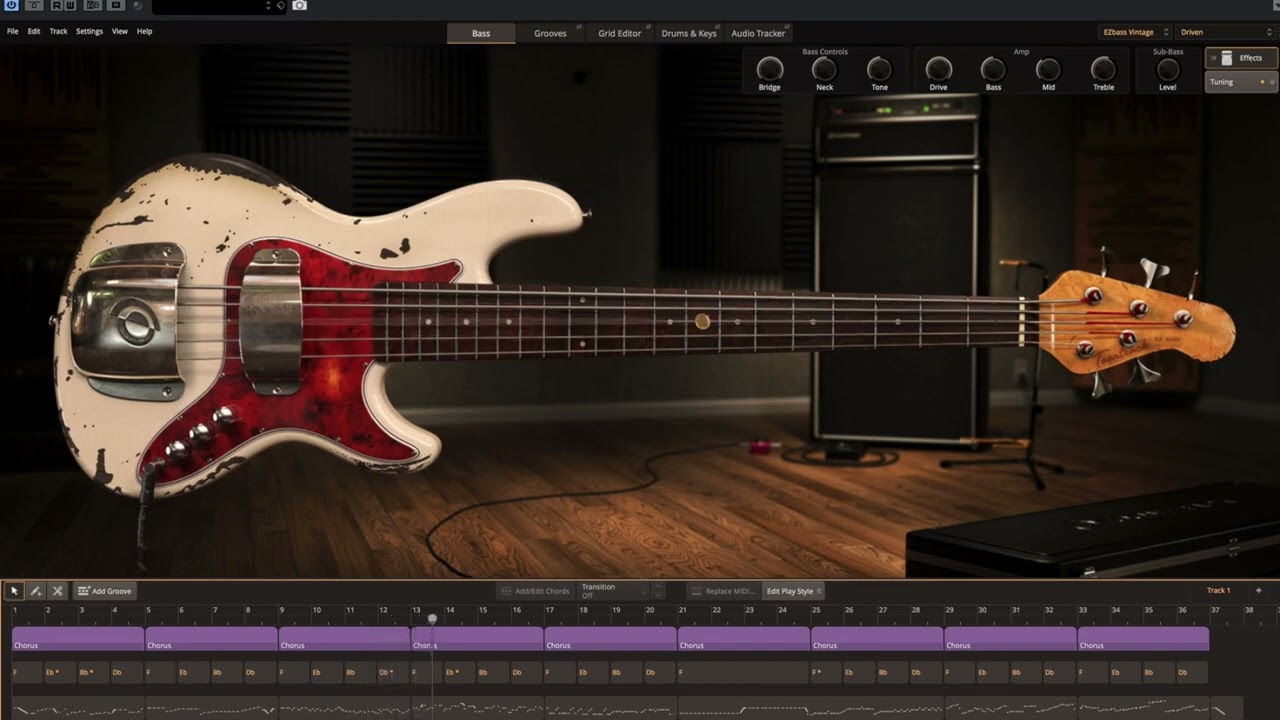Open the preset stepper arrows in host bar

point(268,6)
